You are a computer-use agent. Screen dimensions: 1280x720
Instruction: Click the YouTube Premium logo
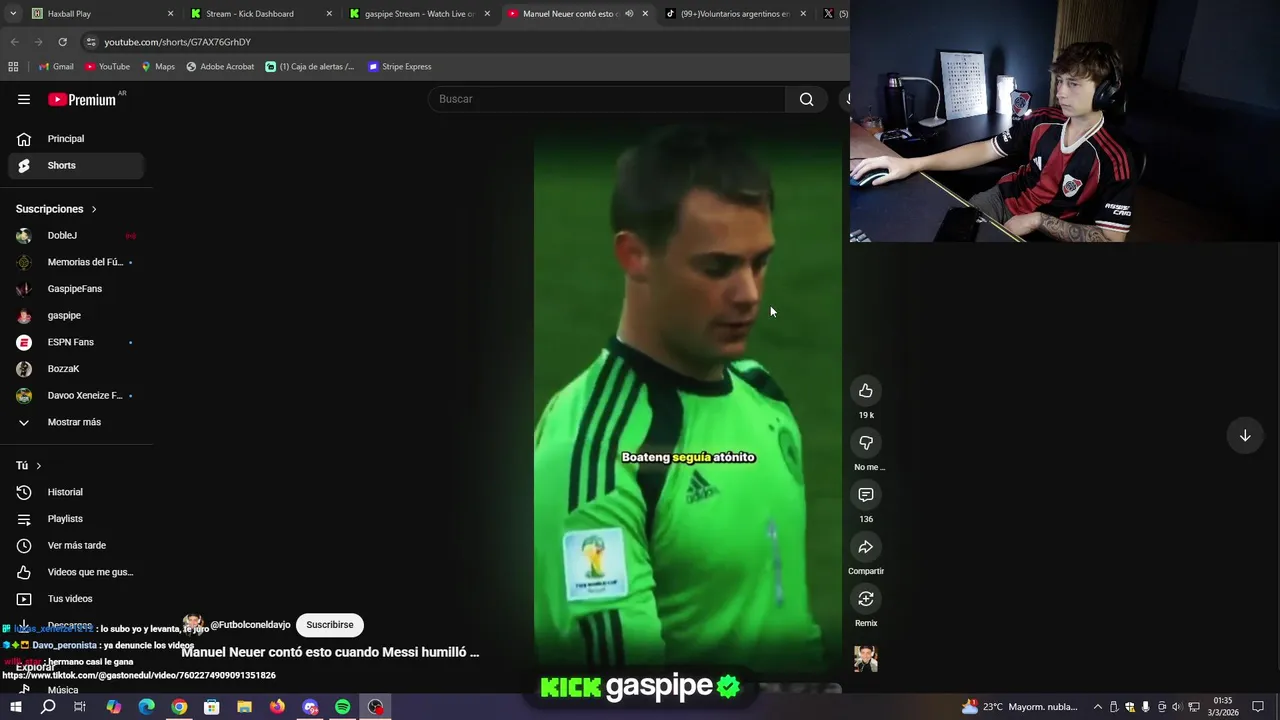tap(82, 99)
